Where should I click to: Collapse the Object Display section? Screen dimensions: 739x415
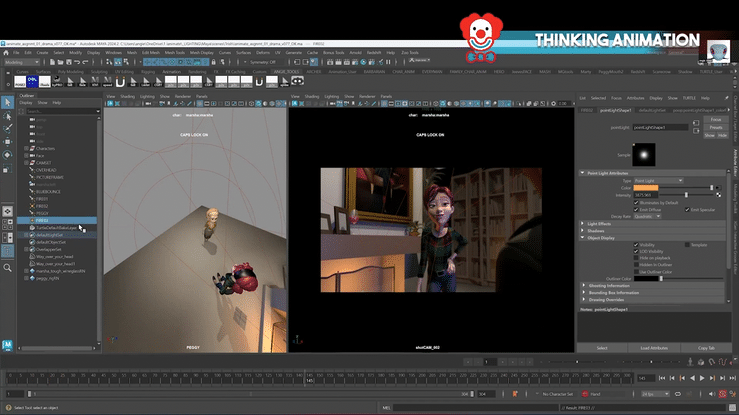click(x=583, y=238)
